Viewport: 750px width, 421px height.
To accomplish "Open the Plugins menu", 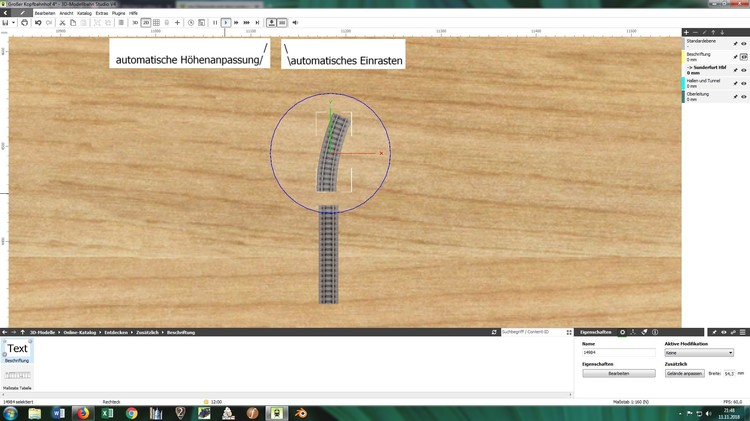I will click(119, 12).
